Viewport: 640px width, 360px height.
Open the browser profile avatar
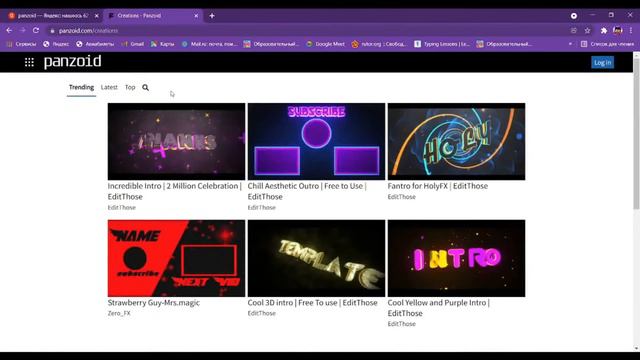618,31
